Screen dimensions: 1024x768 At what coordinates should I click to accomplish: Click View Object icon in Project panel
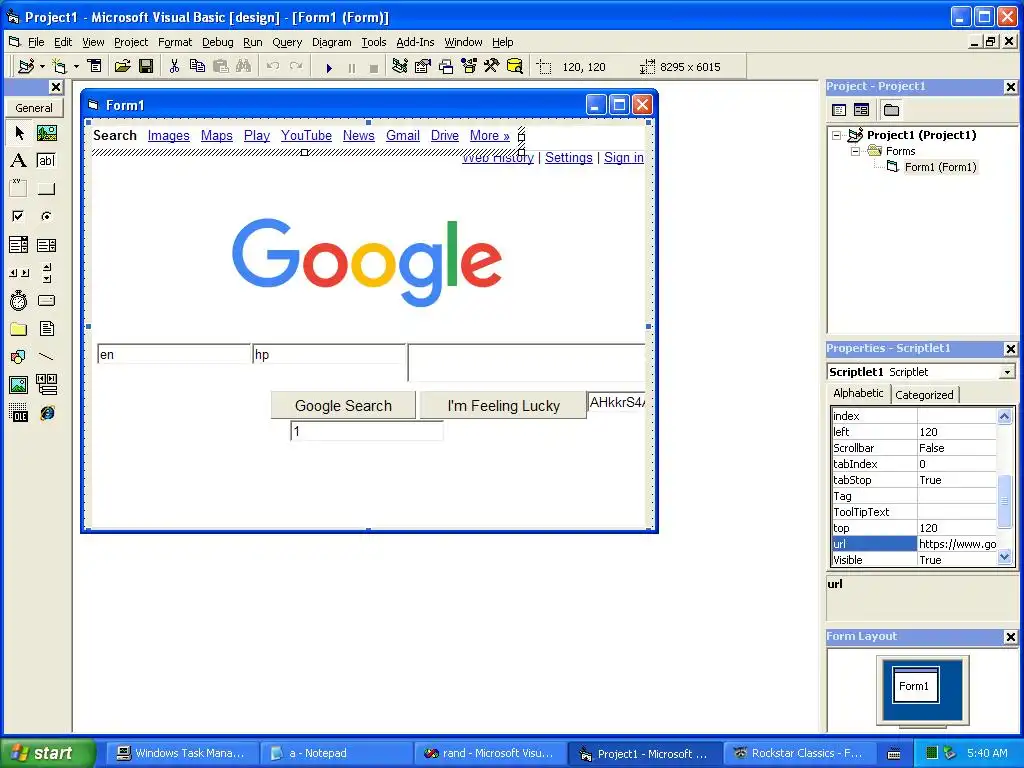861,110
